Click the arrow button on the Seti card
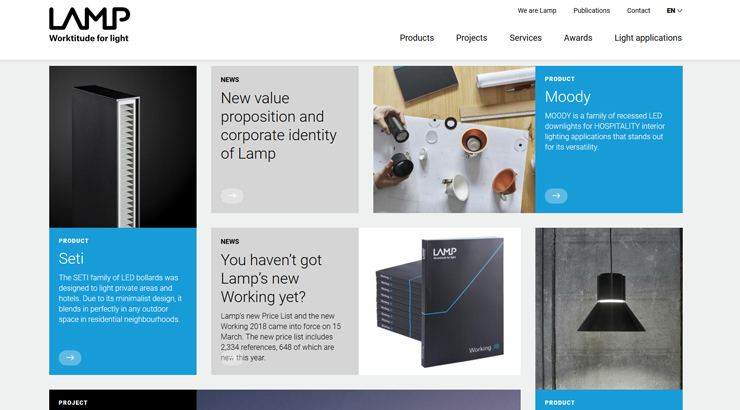 70,358
